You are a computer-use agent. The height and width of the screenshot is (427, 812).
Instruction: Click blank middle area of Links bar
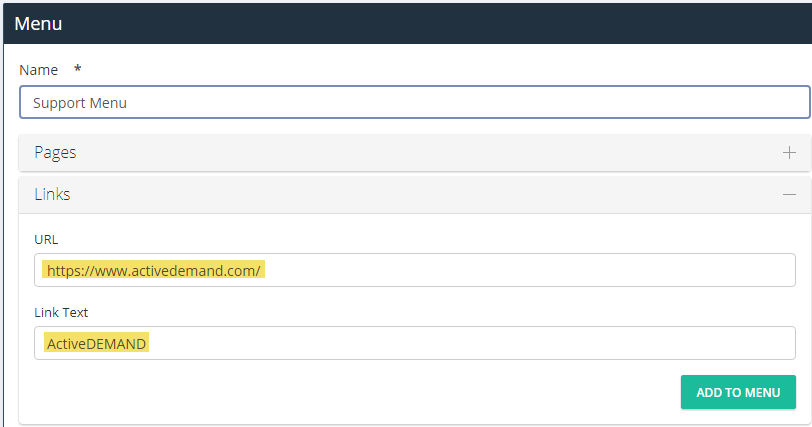414,195
